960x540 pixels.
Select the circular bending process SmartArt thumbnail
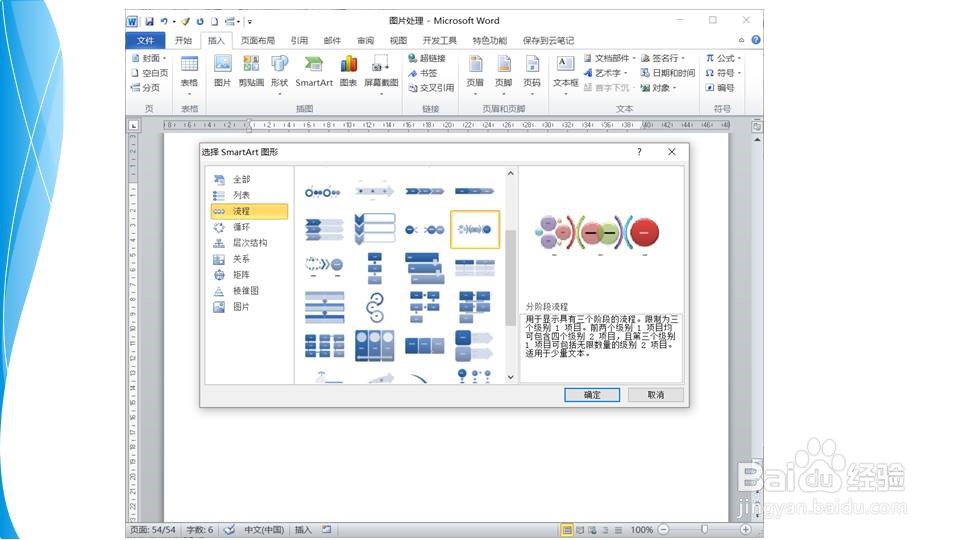coord(375,307)
